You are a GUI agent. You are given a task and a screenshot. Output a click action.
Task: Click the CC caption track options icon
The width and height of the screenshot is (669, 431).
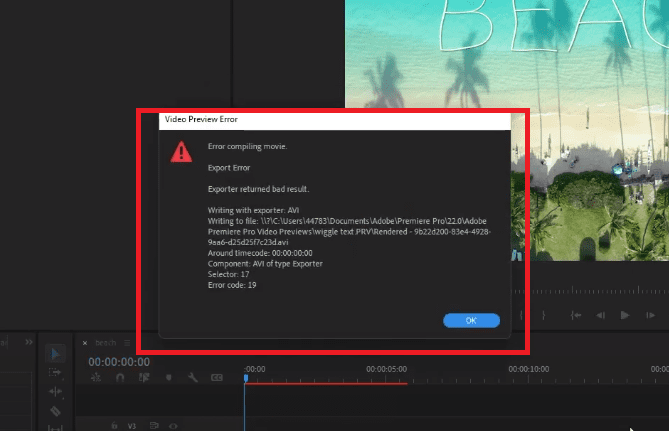pyautogui.click(x=217, y=377)
